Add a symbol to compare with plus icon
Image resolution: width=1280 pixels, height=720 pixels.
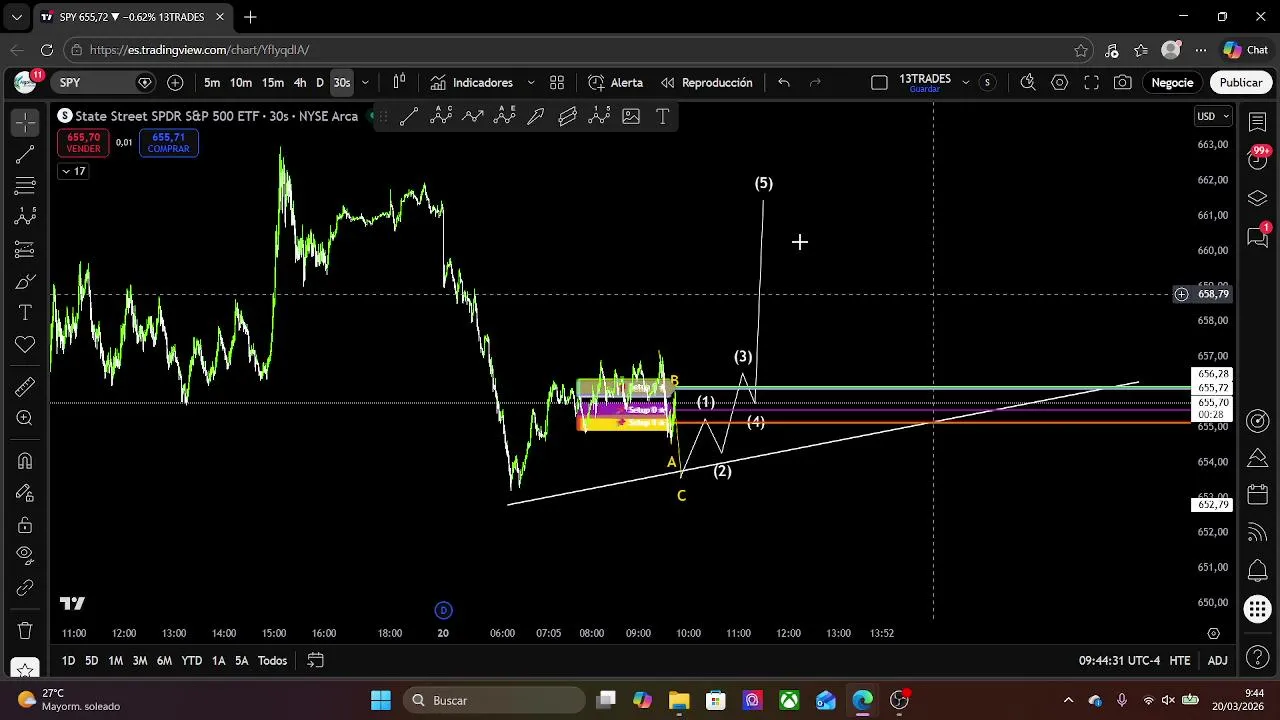[175, 83]
